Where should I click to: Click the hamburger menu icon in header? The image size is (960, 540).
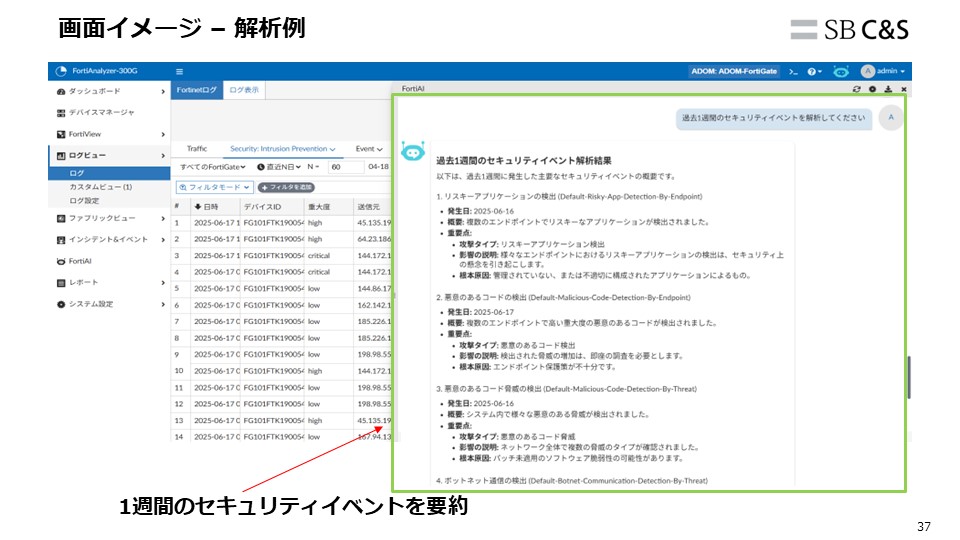pyautogui.click(x=179, y=72)
